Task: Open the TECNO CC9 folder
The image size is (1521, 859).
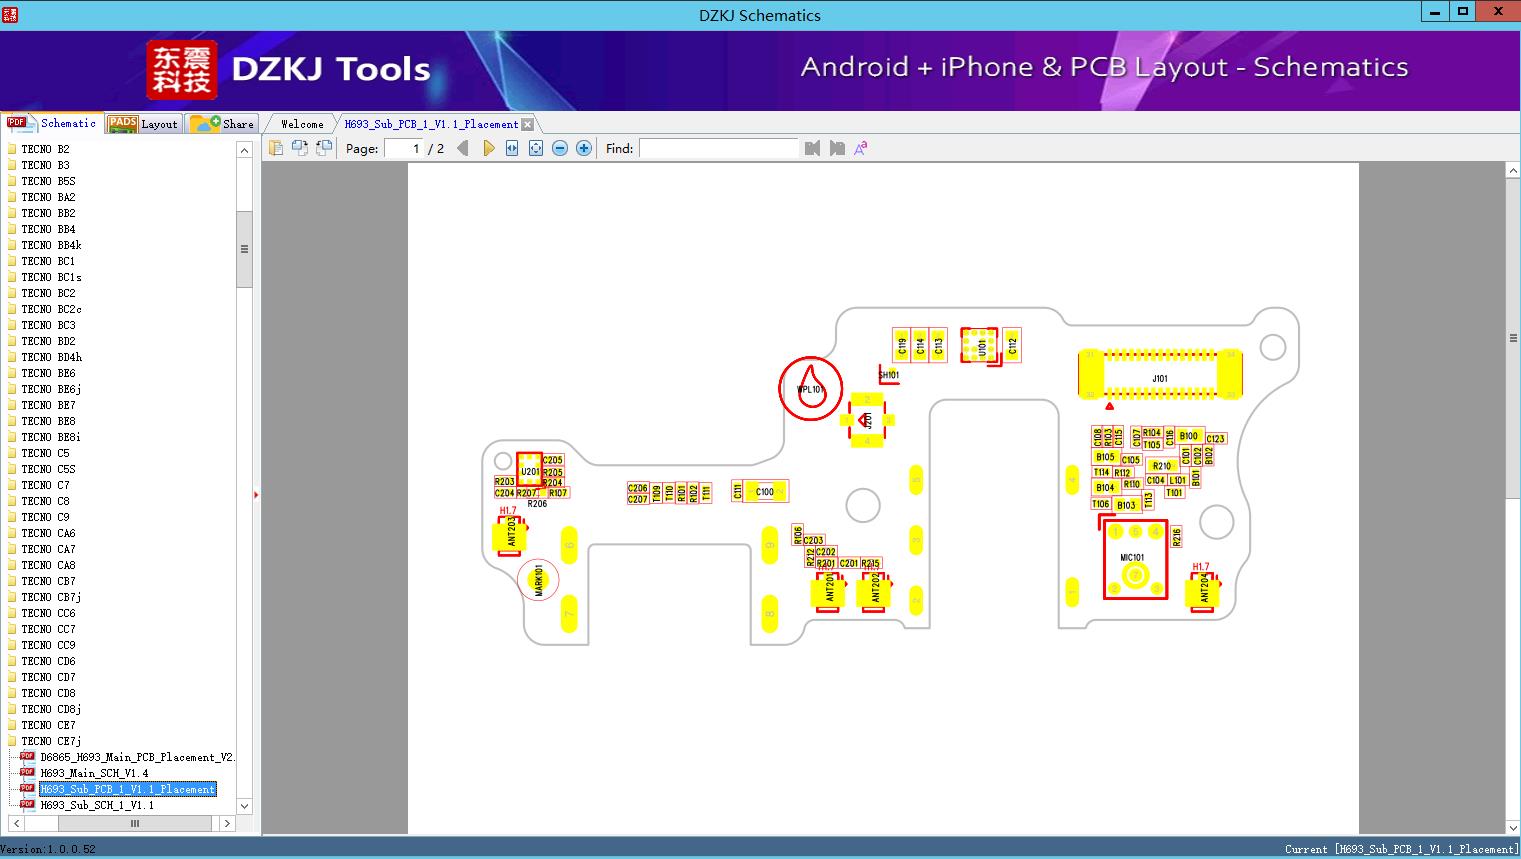Action: [x=48, y=645]
